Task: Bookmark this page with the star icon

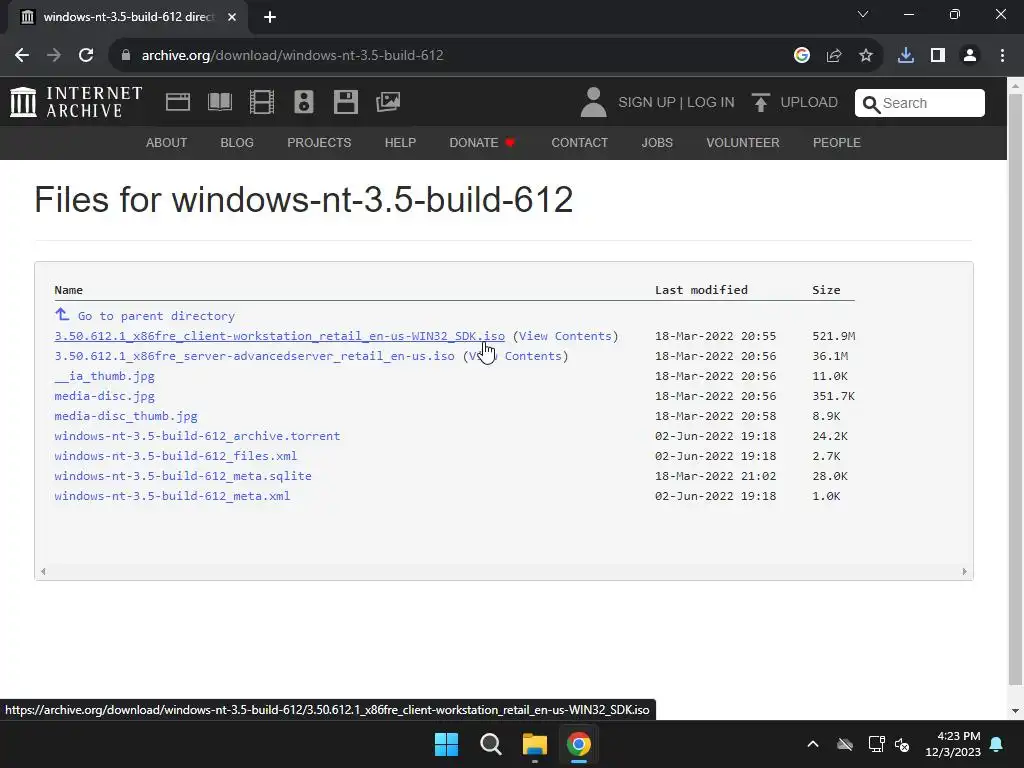Action: click(866, 55)
